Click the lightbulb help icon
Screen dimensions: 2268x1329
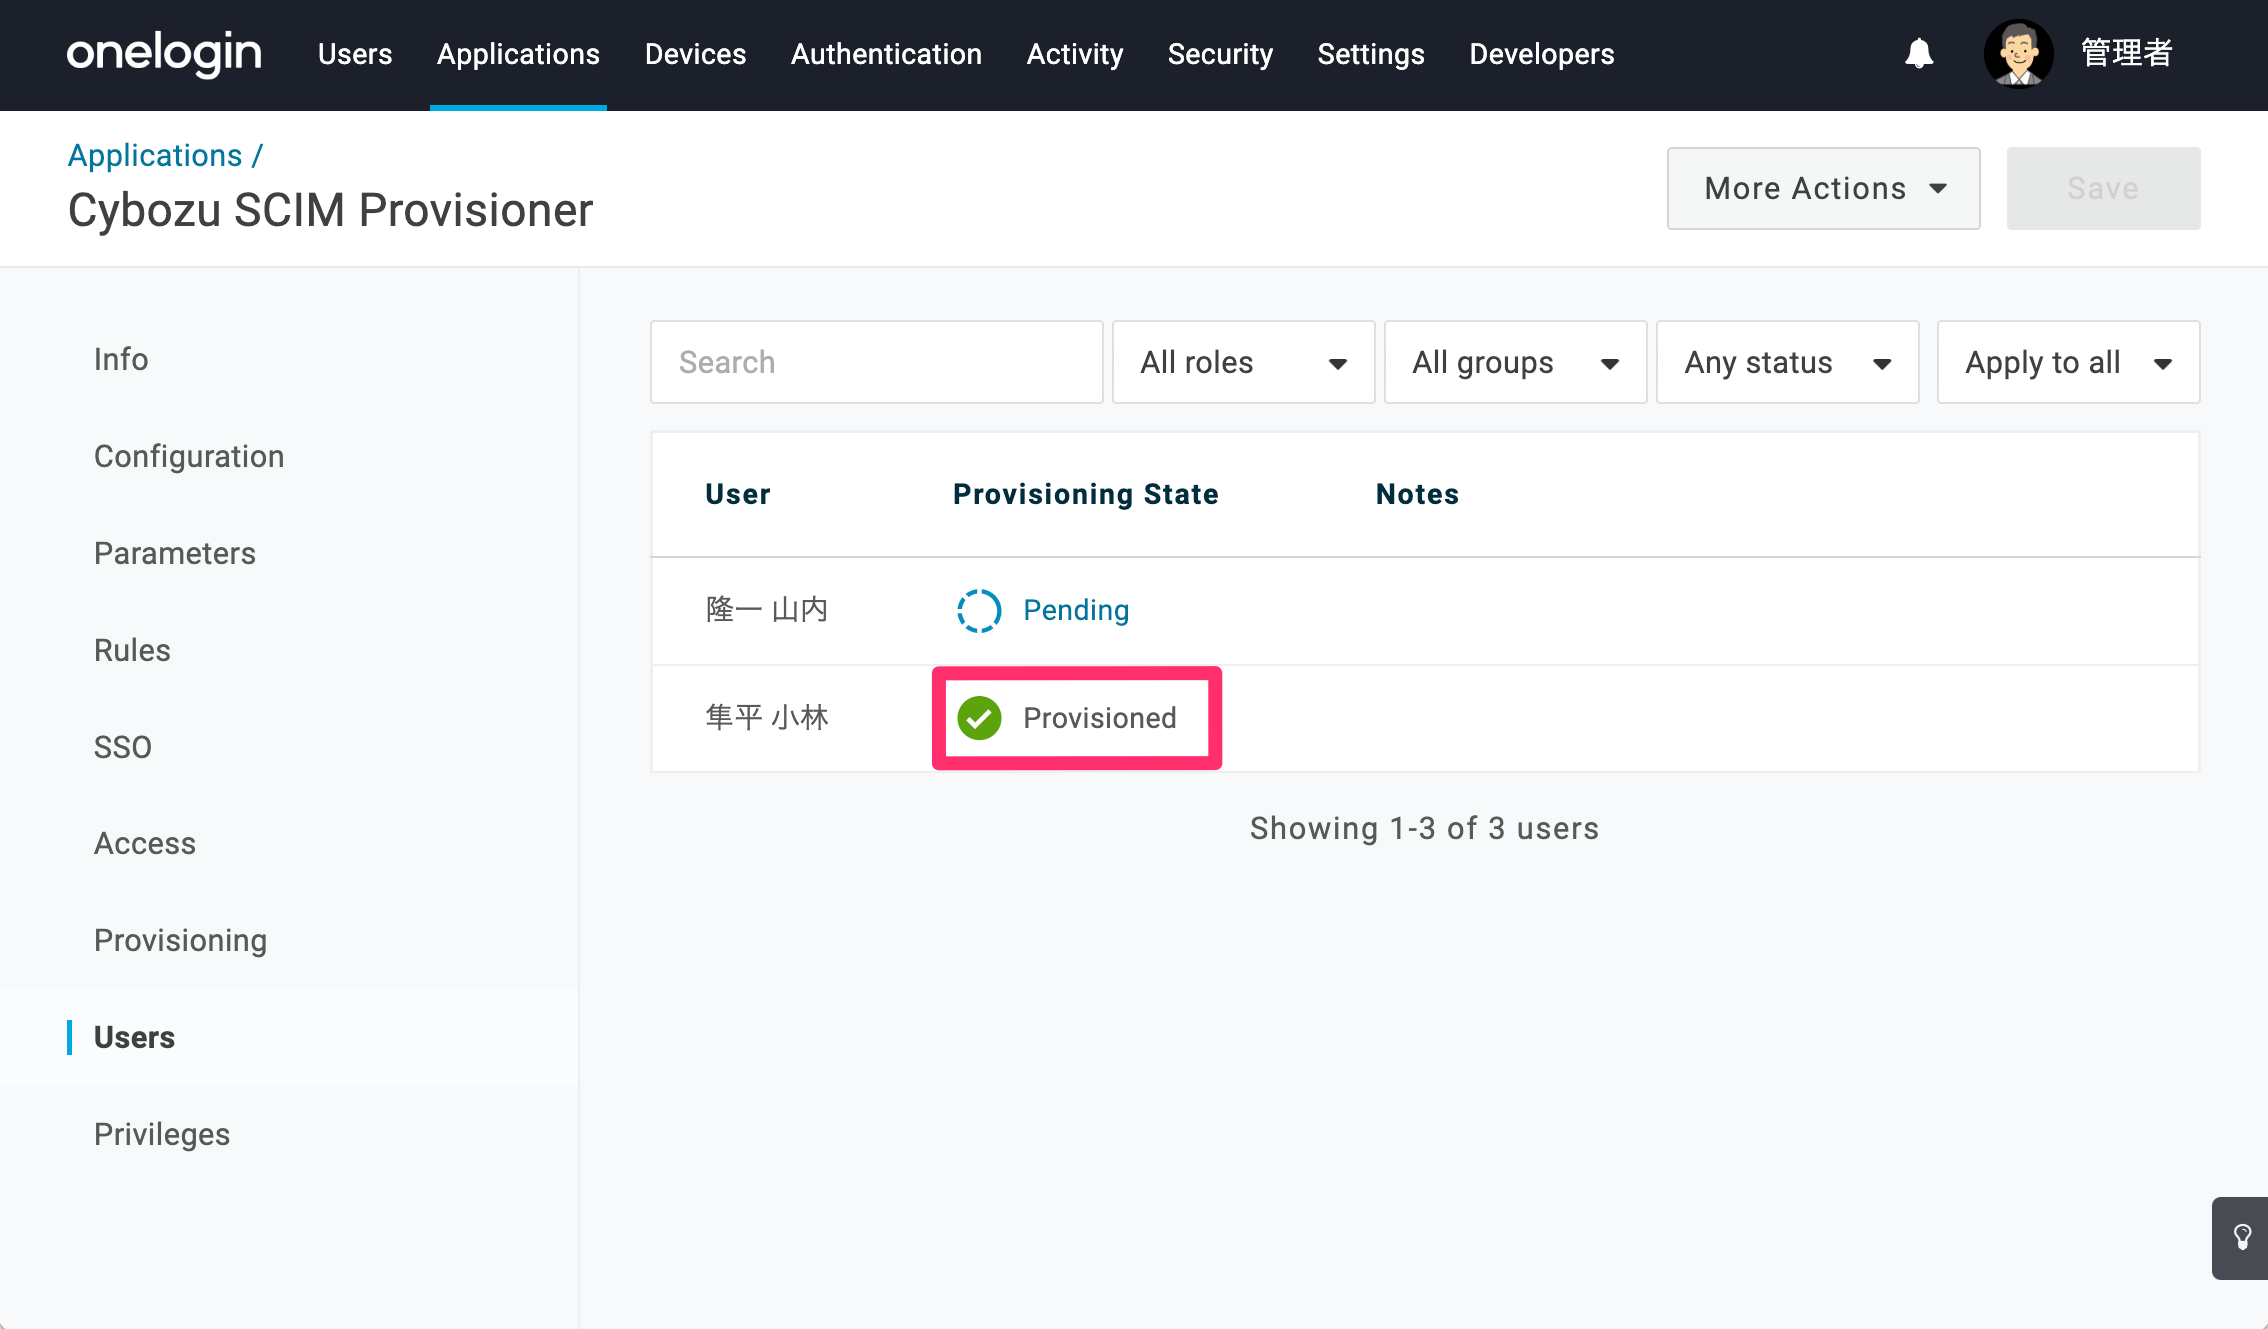[x=2241, y=1238]
